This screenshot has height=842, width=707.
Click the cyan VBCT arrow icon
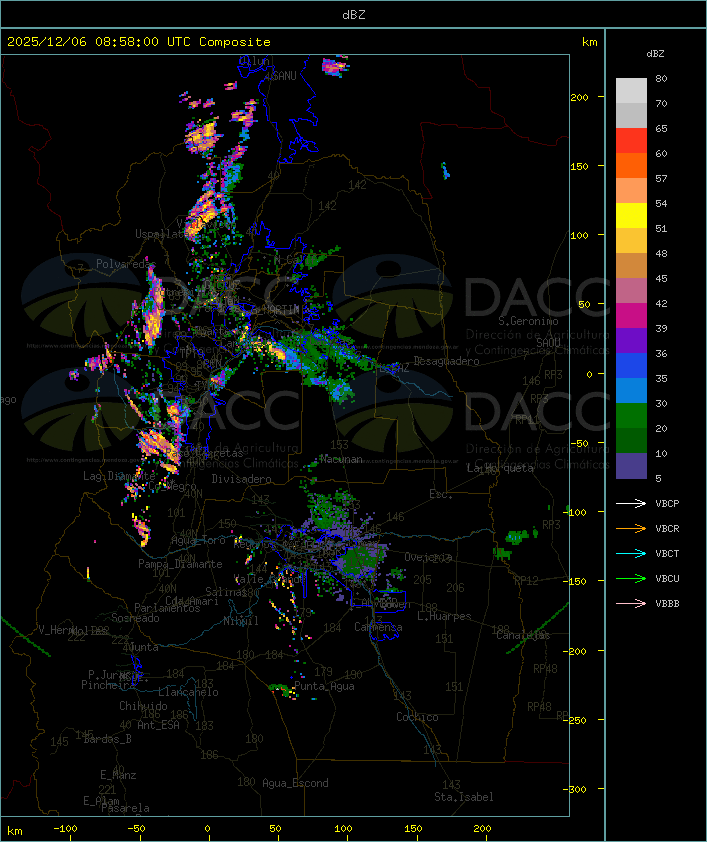coord(631,553)
